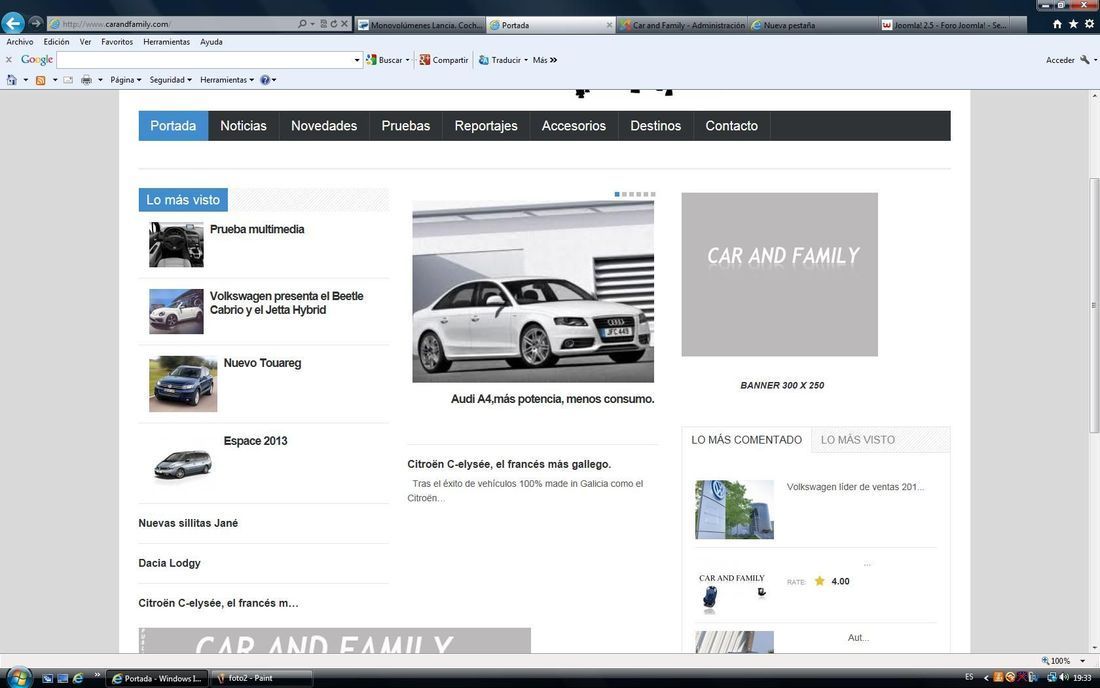Switch to Nueva pestaña browser tab

coord(812,25)
